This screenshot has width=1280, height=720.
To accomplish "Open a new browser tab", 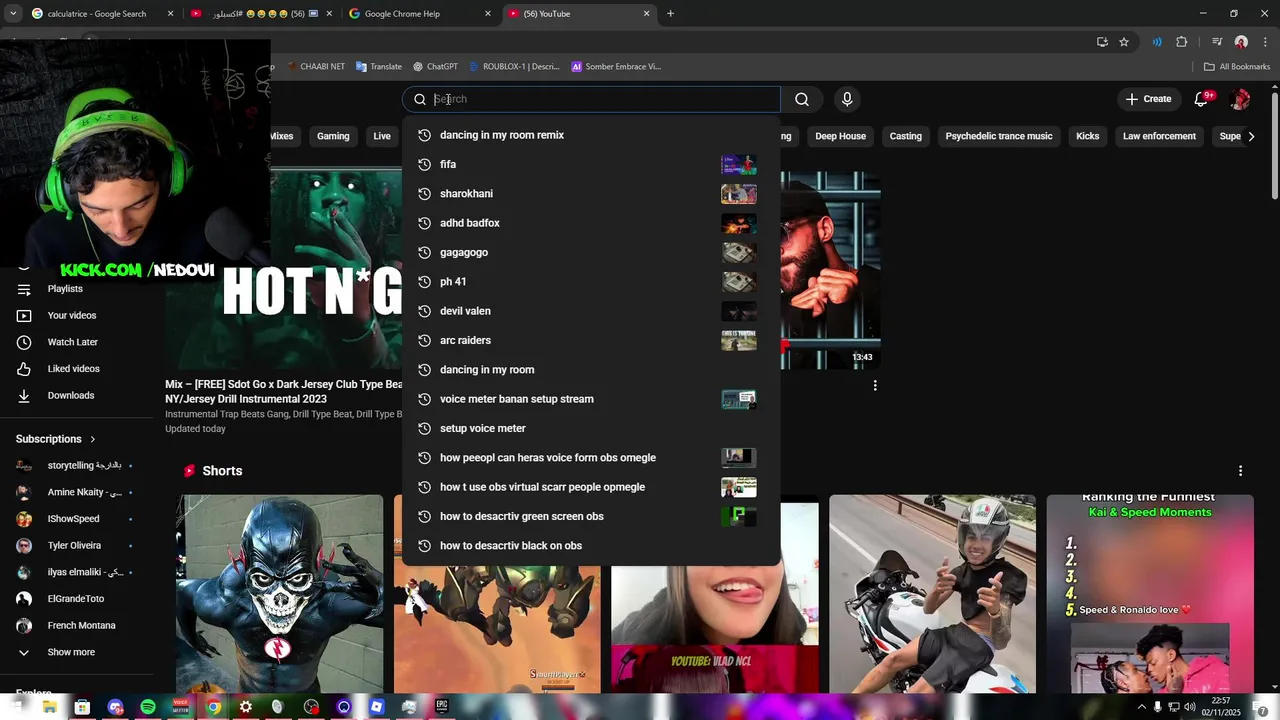I will (x=670, y=14).
